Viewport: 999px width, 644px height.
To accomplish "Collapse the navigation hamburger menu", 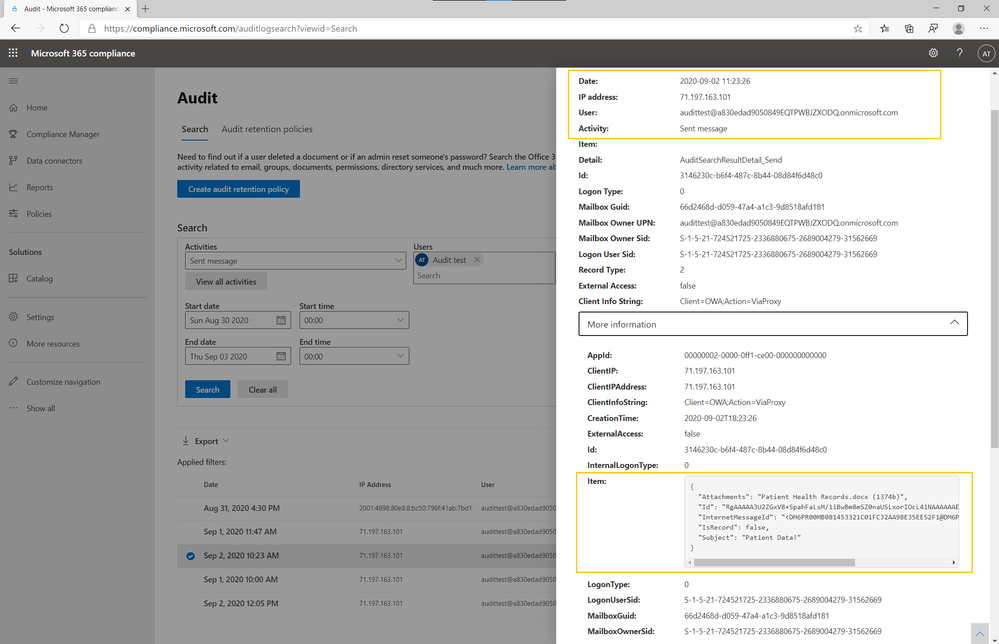I will tap(13, 81).
